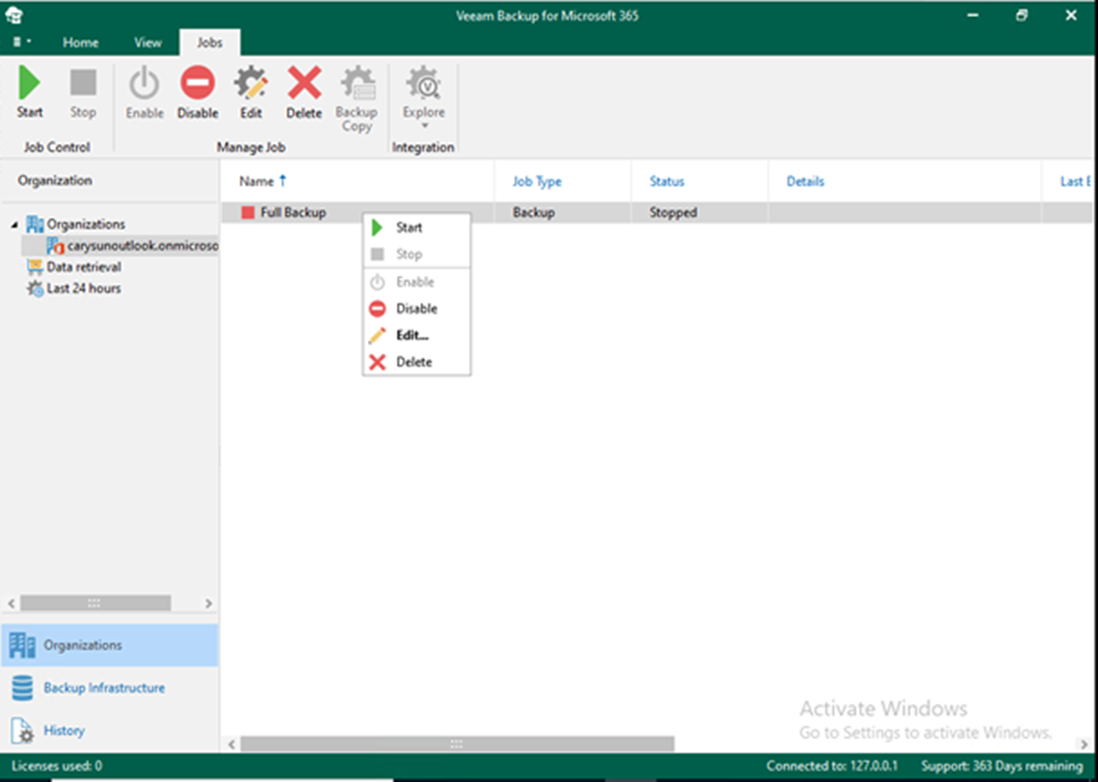The width and height of the screenshot is (1098, 782).
Task: Click the sidebar scrollbar right arrow
Action: tap(208, 603)
